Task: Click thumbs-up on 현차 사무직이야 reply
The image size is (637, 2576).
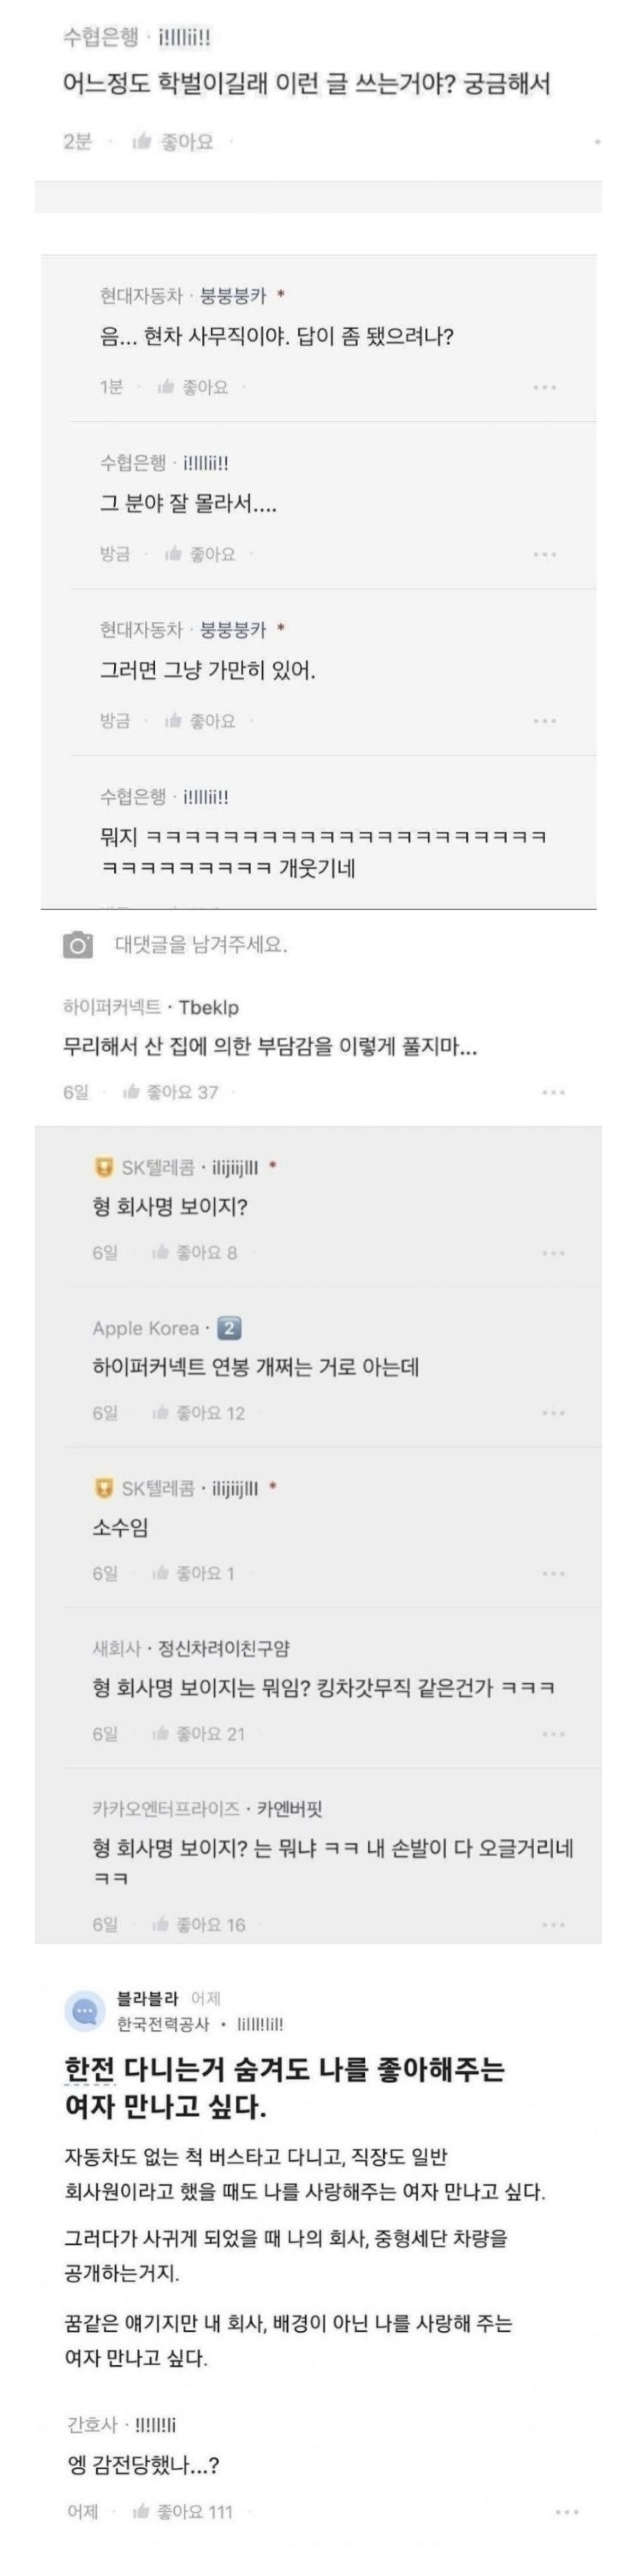Action: click(166, 387)
